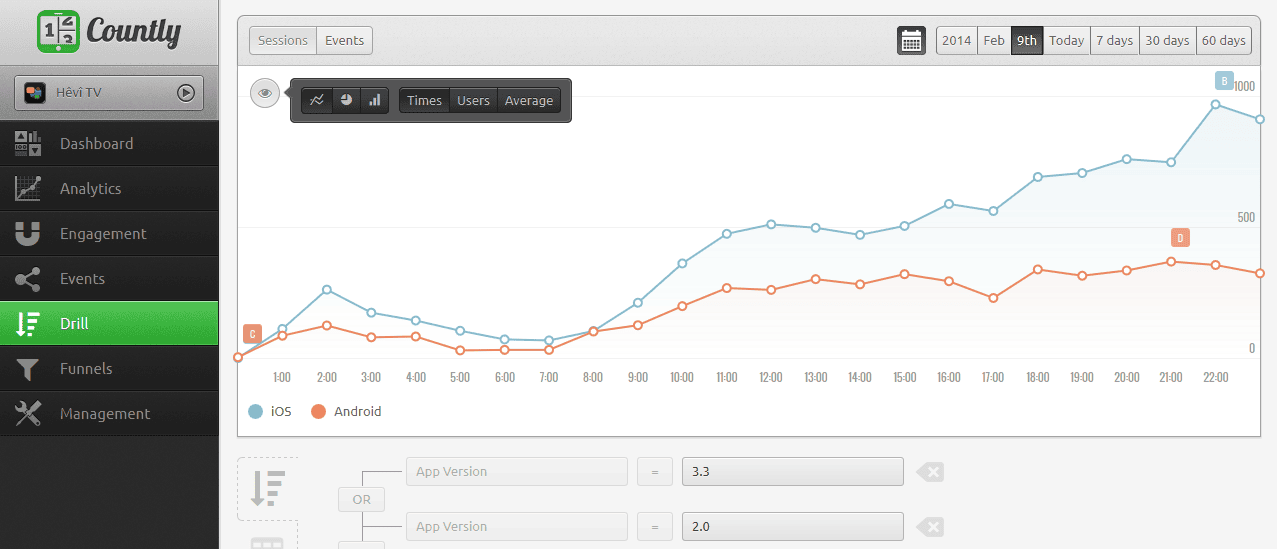1277x549 pixels.
Task: Select Drill in the sidebar
Action: point(109,324)
